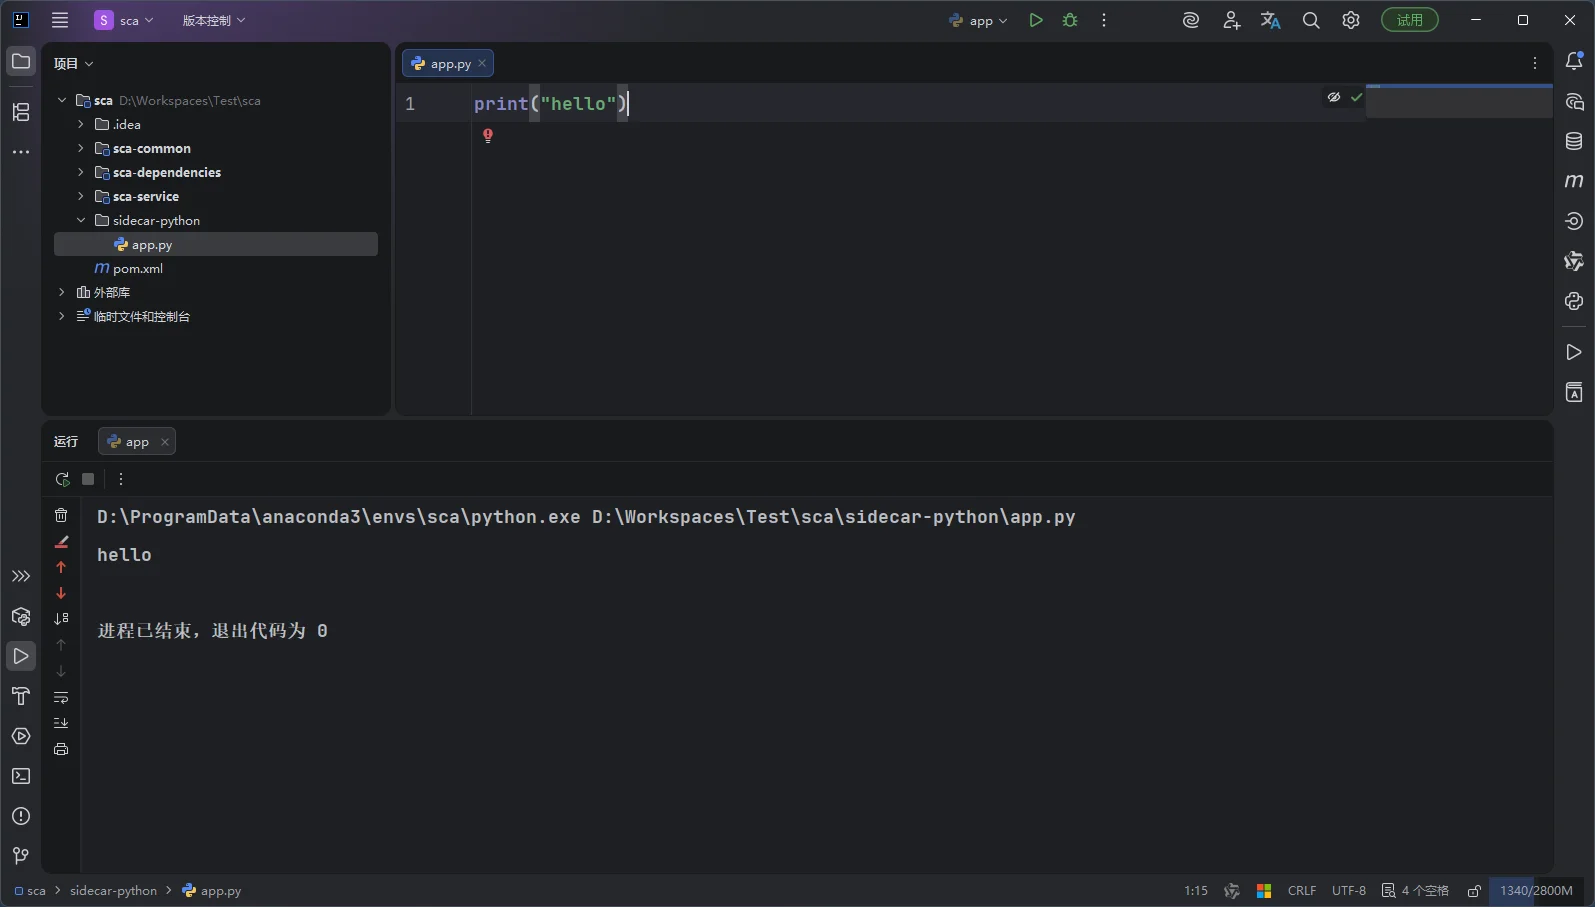Open the Maven tool window
The image size is (1595, 907).
pyautogui.click(x=1573, y=181)
